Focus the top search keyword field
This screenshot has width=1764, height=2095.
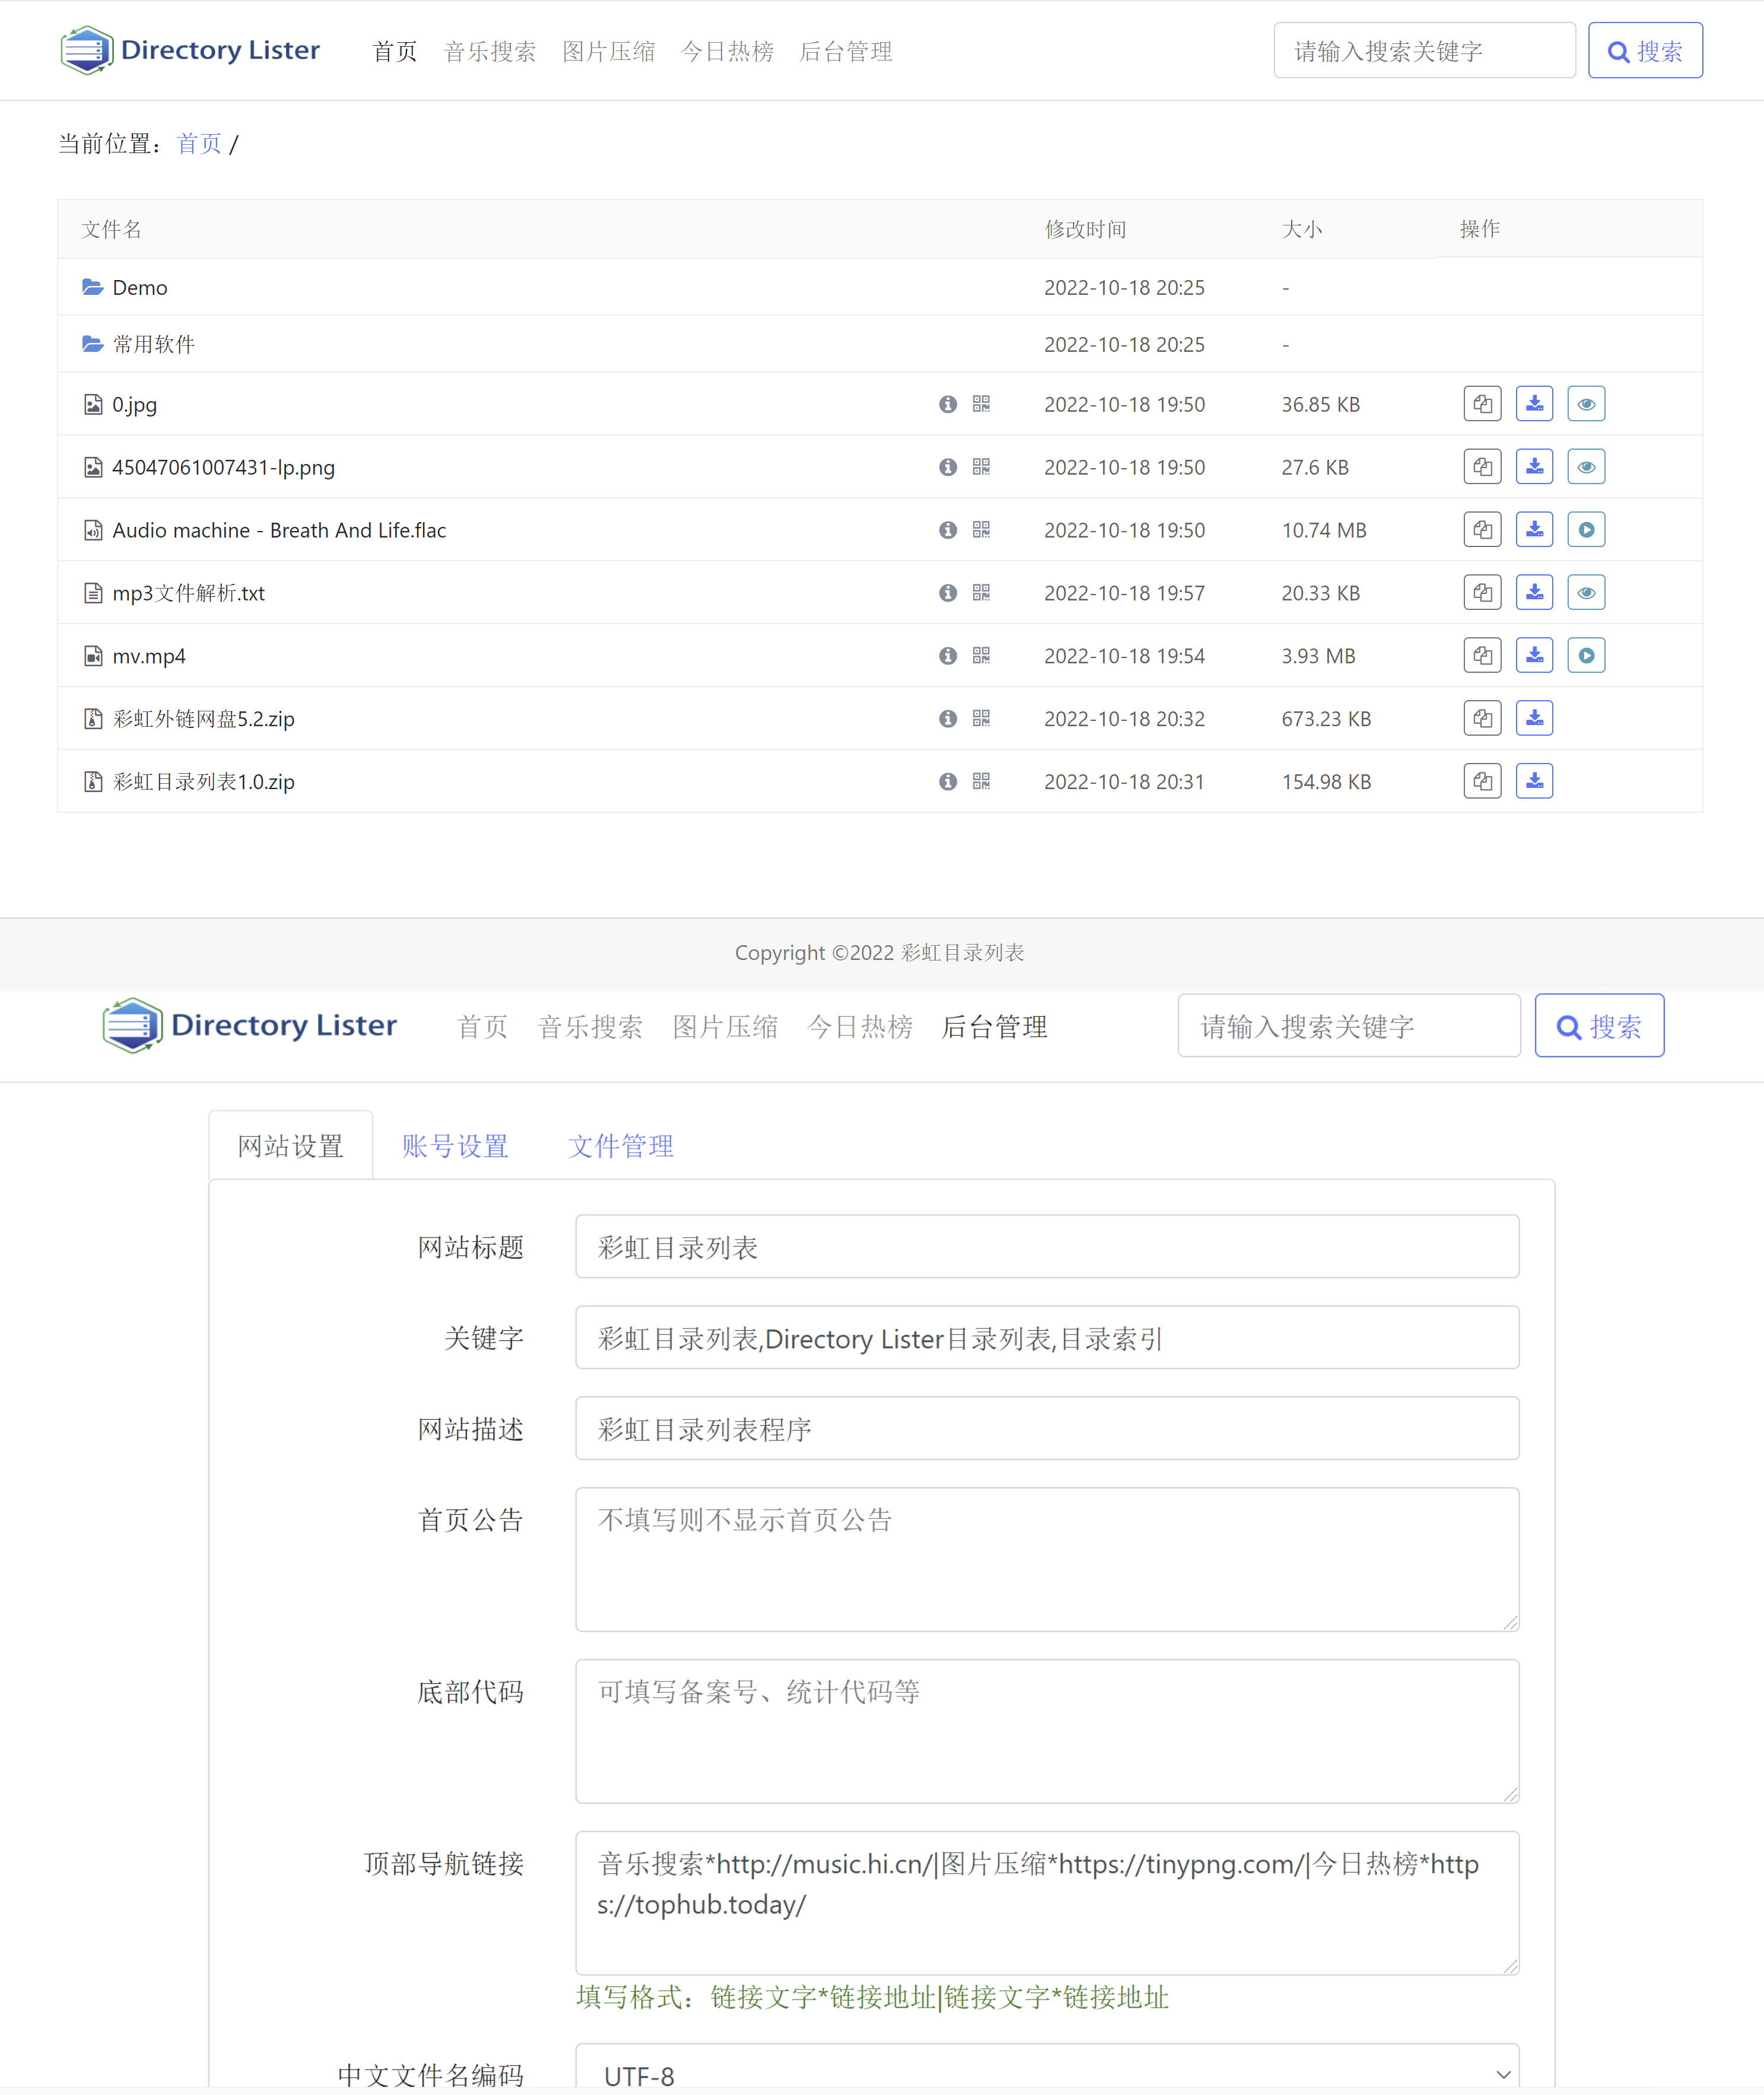click(x=1424, y=51)
